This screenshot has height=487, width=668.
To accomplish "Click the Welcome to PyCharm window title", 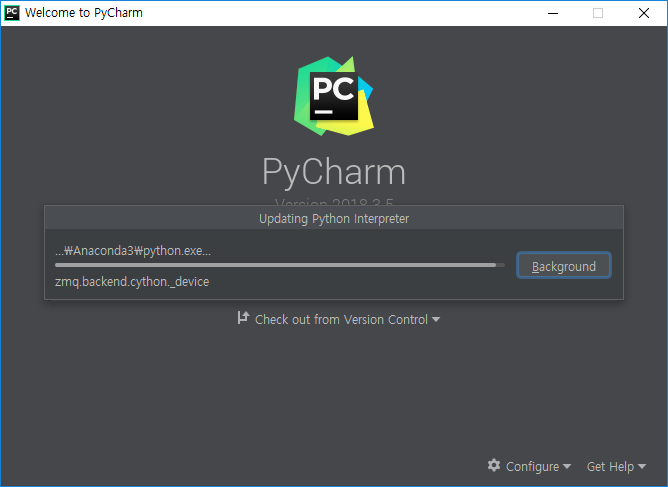I will point(84,13).
